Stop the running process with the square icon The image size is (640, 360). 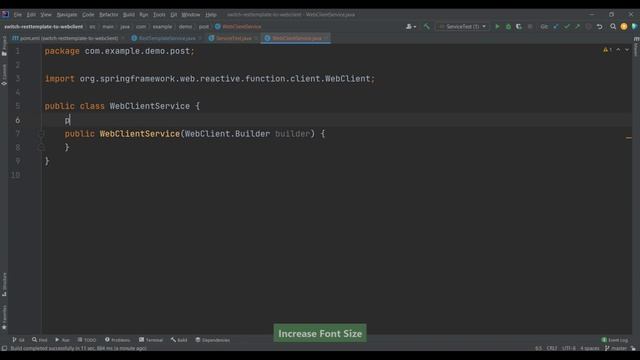tap(530, 27)
